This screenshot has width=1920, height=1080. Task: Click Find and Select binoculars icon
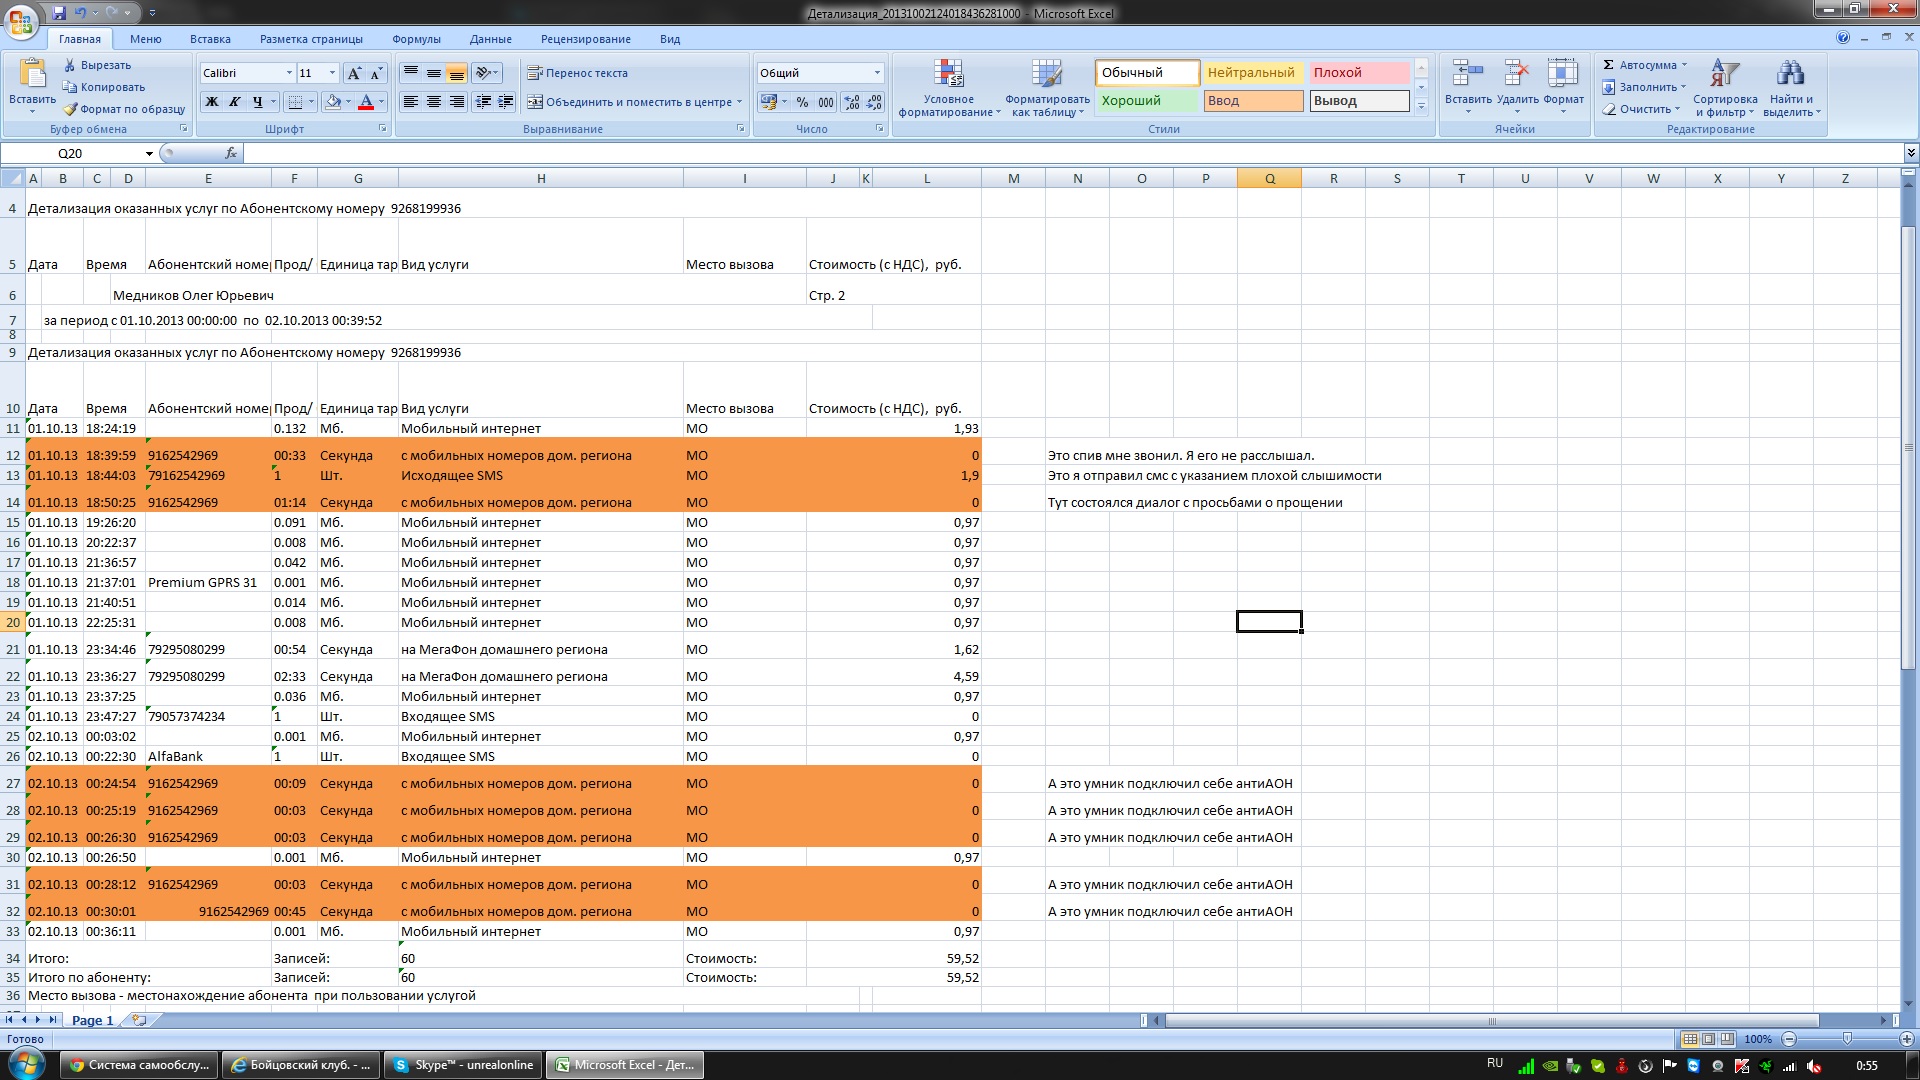(1790, 74)
